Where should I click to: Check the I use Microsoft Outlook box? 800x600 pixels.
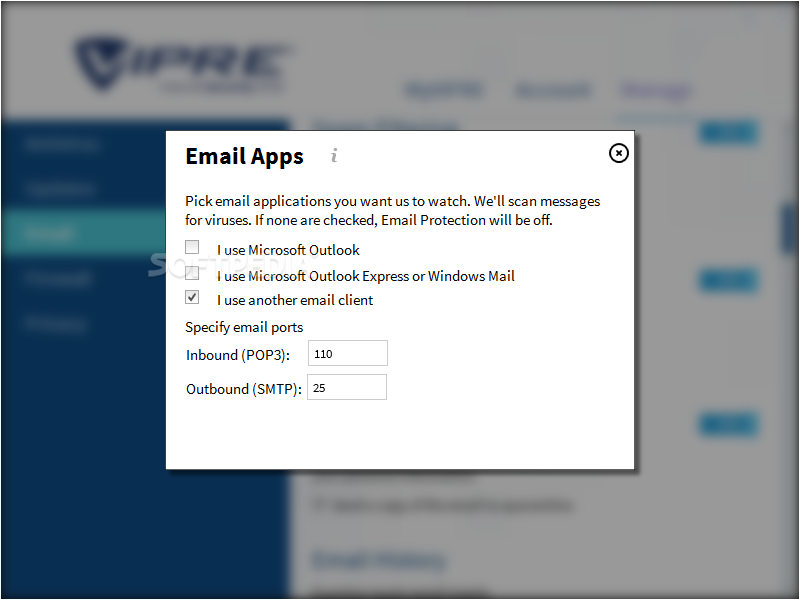tap(192, 247)
